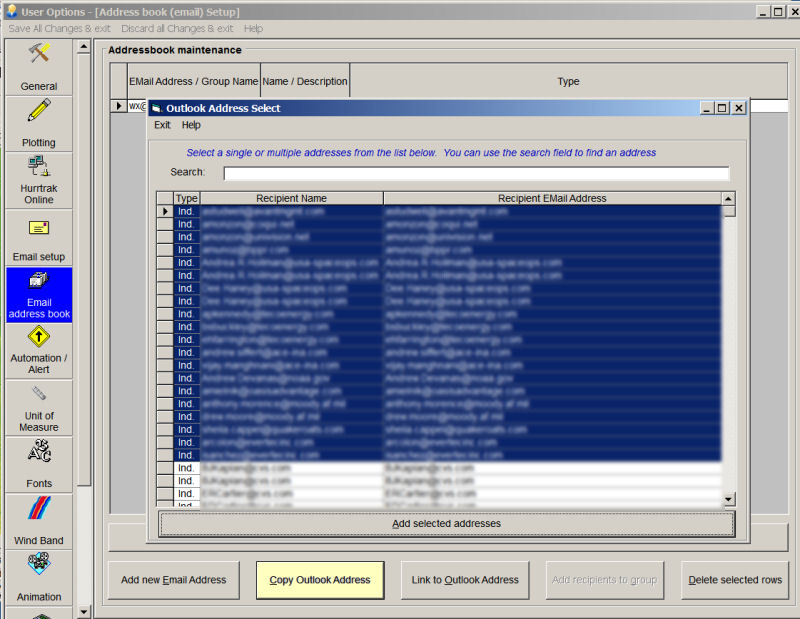Open the Animation settings section

pyautogui.click(x=39, y=578)
